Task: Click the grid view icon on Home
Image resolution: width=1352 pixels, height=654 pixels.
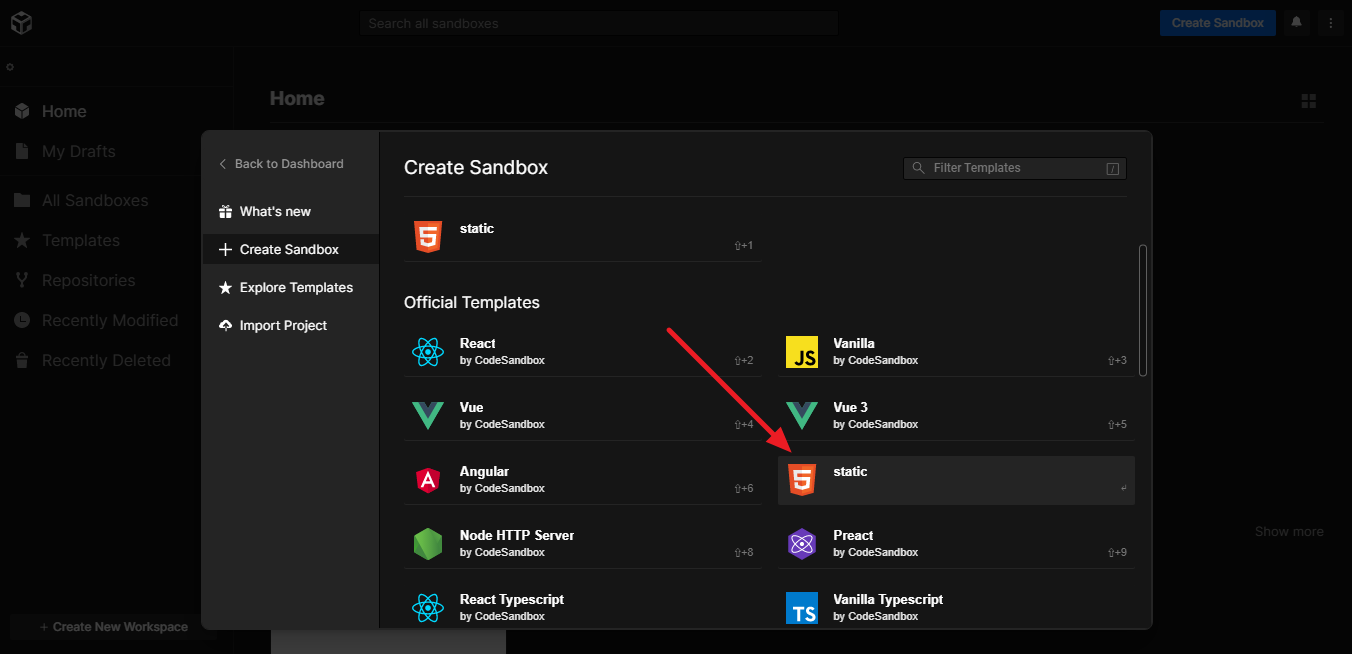Action: point(1308,101)
